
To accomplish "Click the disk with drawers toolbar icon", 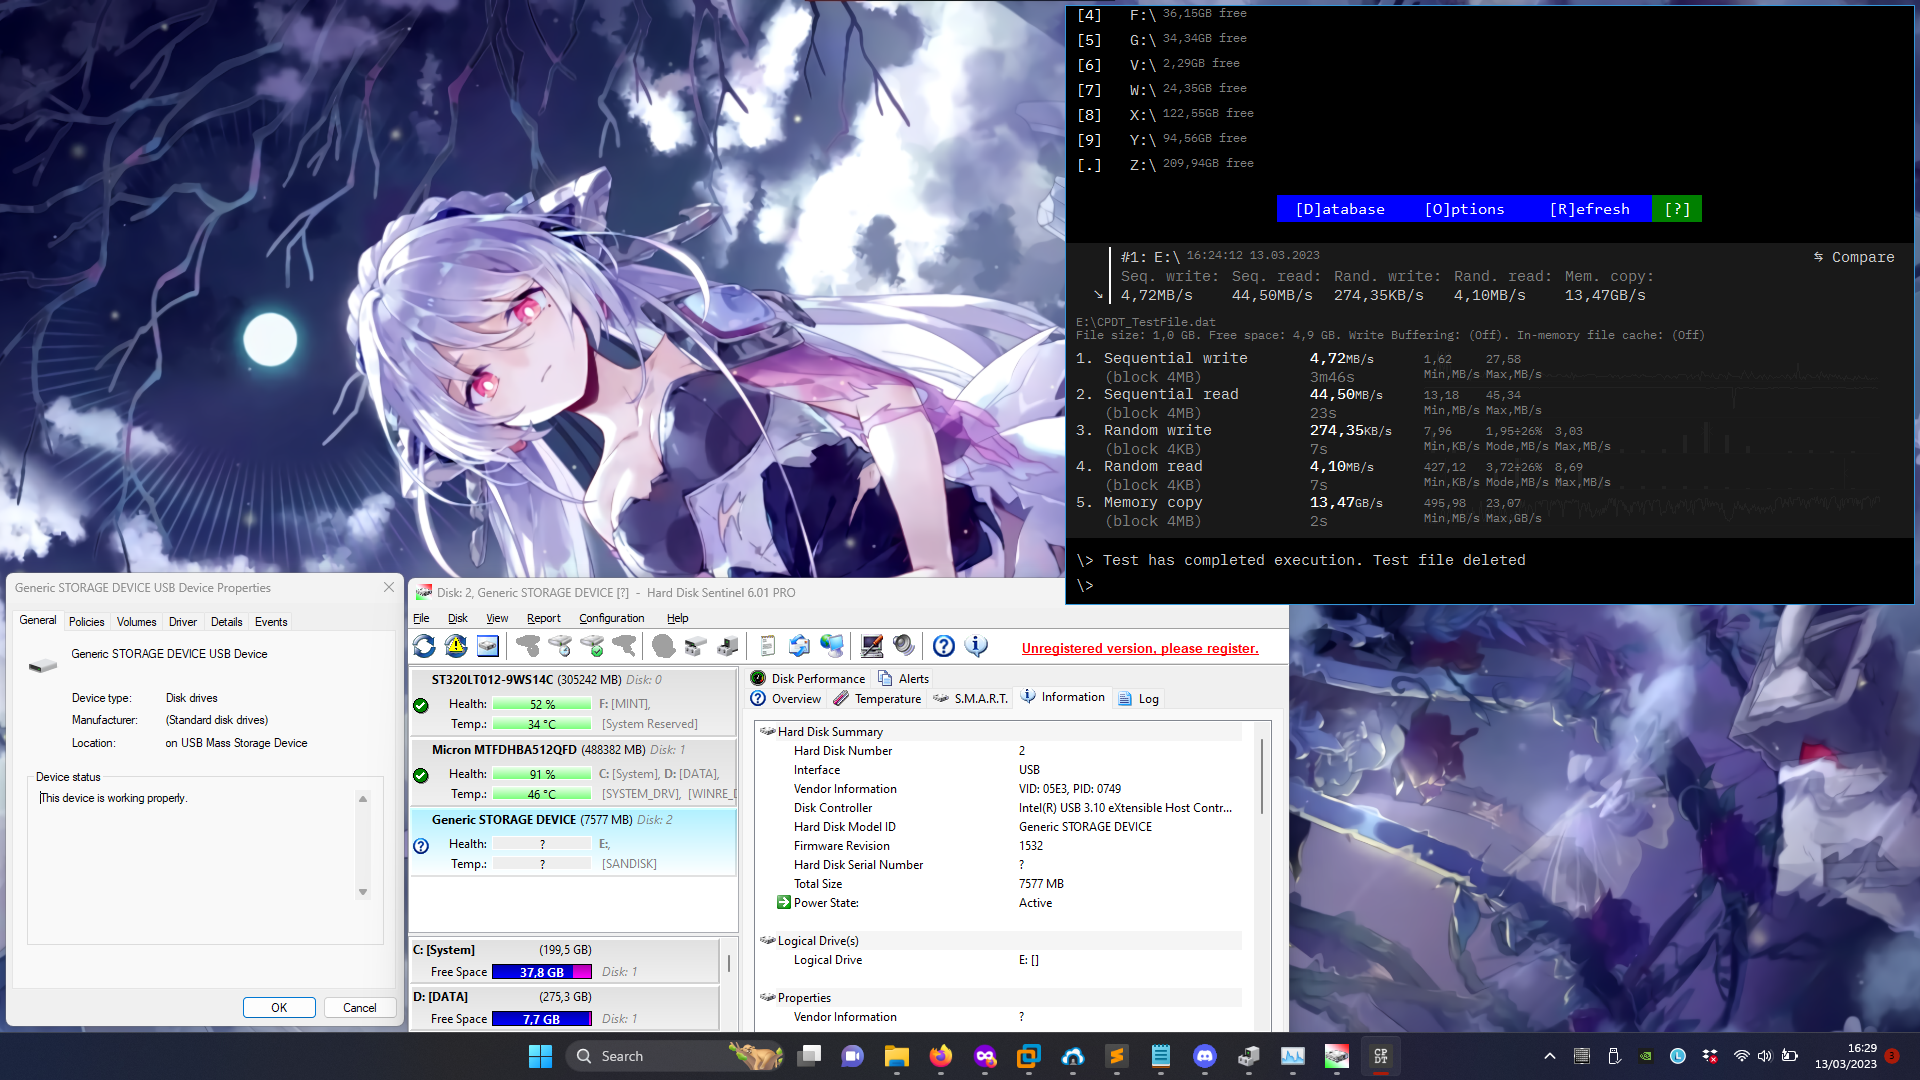I will 696,647.
